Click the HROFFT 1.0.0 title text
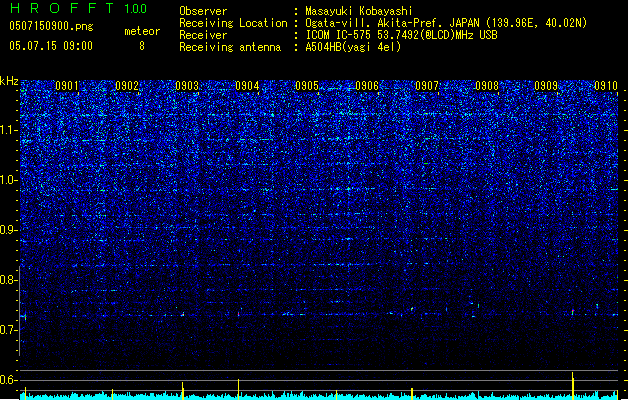Screen dimensions: 629x400 pyautogui.click(x=78, y=8)
